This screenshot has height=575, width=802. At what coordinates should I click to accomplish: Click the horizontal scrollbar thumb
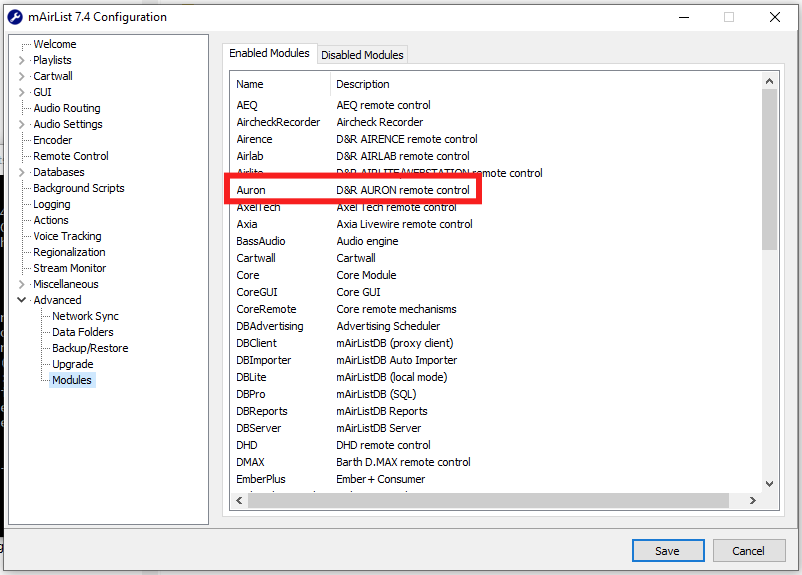point(488,501)
